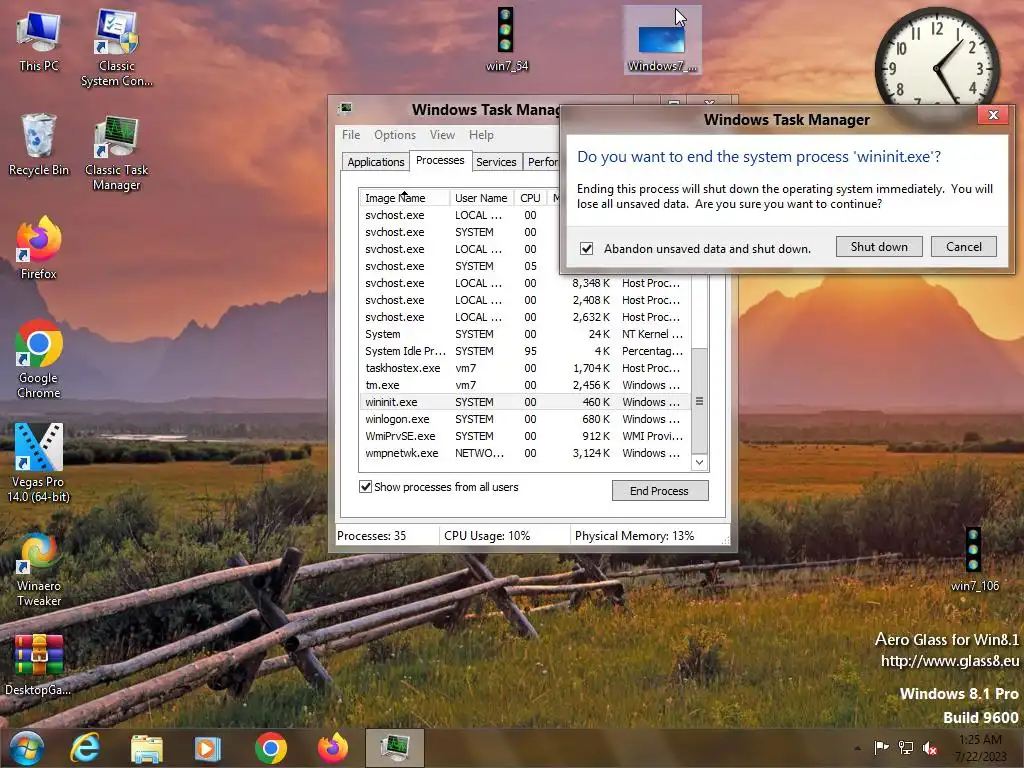Switch to the Applications tab
Screen dimensions: 1024x768
(x=376, y=162)
